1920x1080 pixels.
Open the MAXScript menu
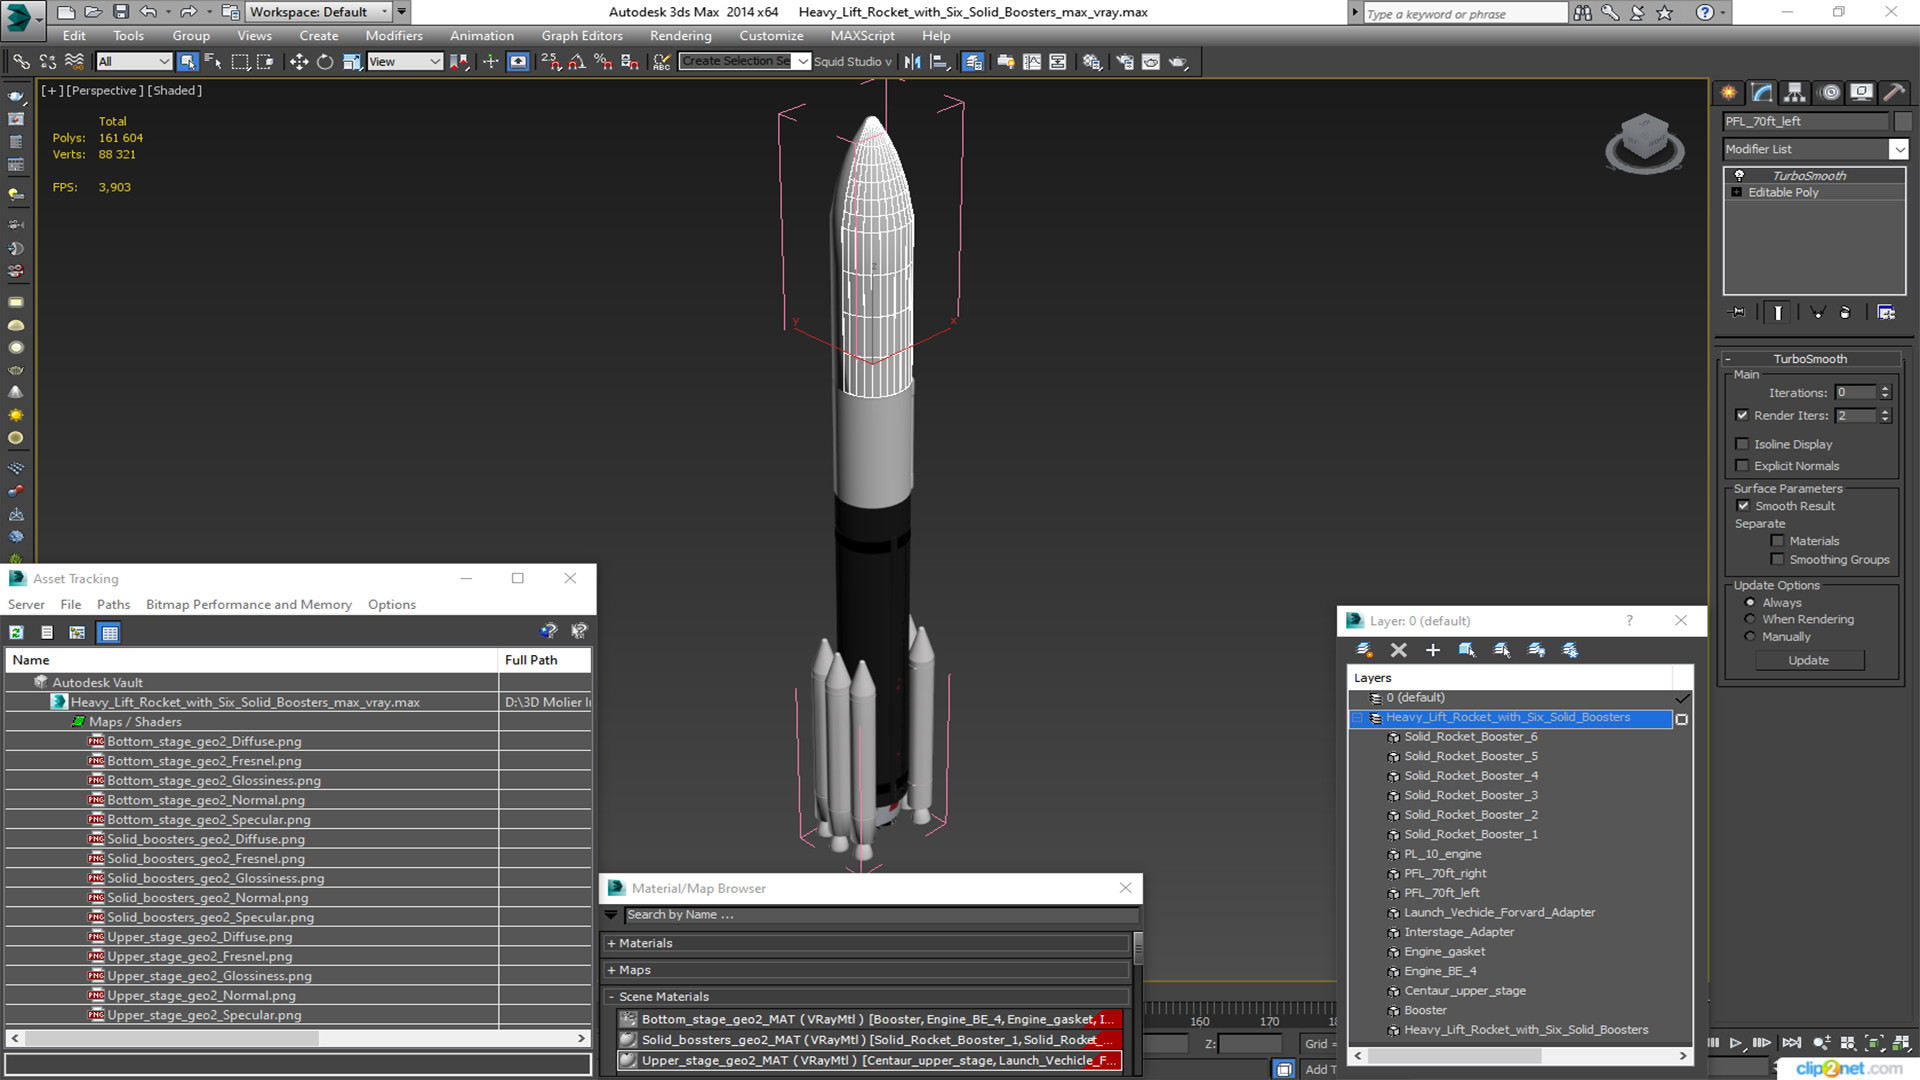pos(862,36)
